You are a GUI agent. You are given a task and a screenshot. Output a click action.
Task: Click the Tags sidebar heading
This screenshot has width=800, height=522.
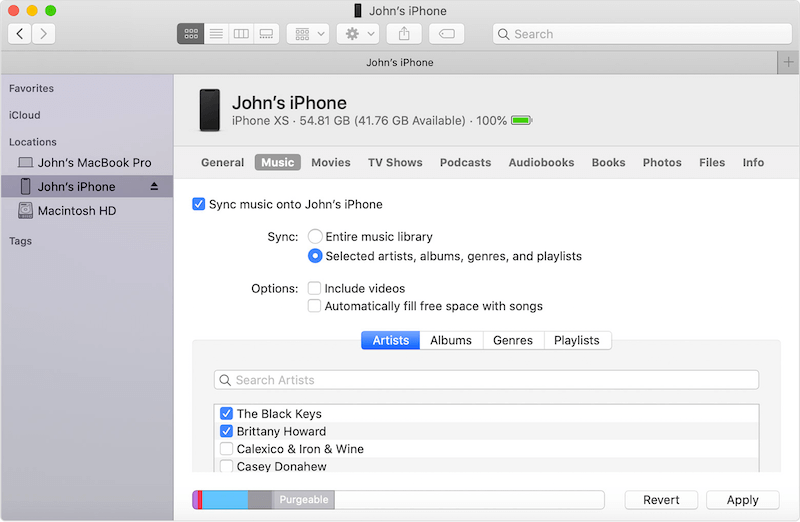click(x=20, y=241)
